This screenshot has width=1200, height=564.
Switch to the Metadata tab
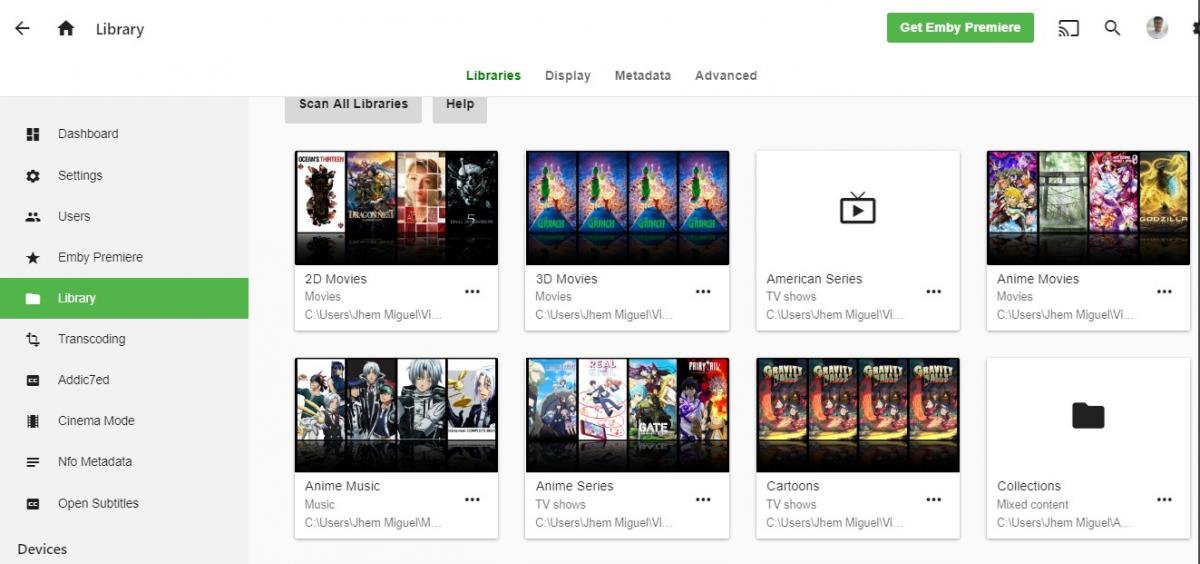pos(643,76)
